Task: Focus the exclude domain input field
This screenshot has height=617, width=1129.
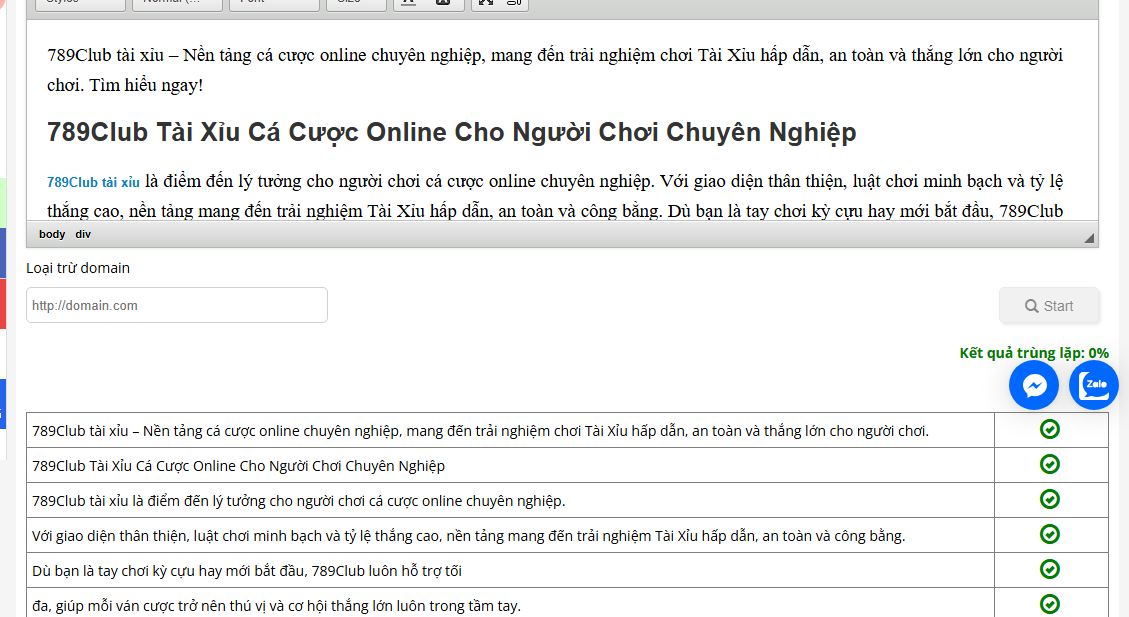Action: pyautogui.click(x=177, y=305)
